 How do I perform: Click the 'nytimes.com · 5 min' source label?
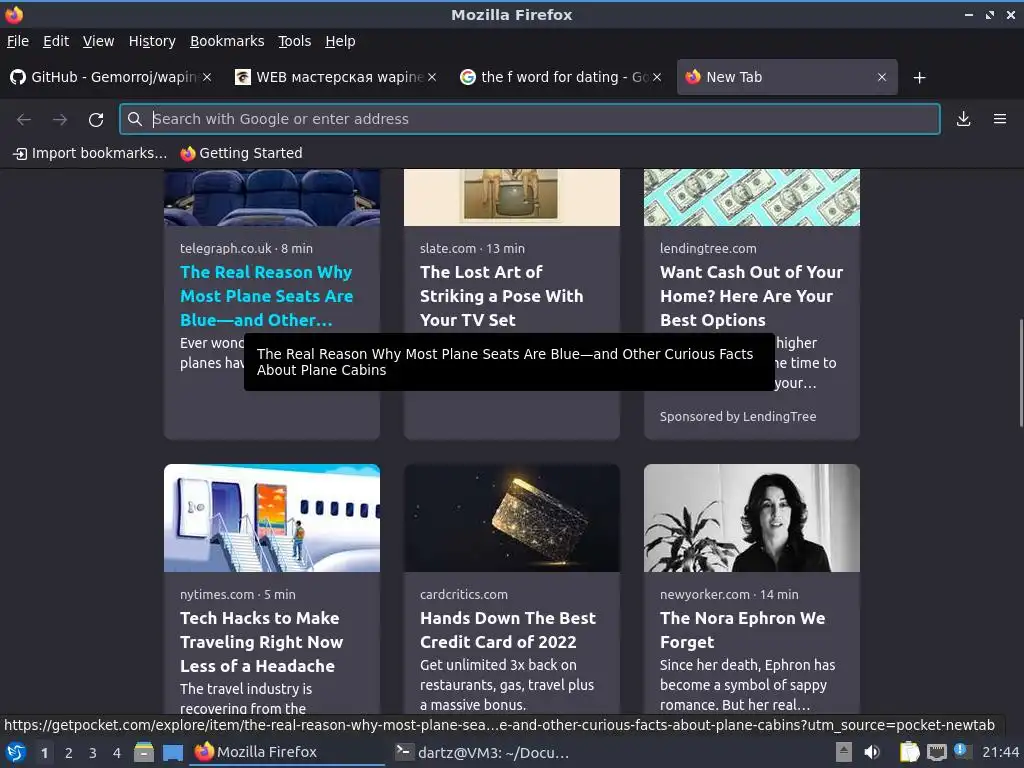click(x=238, y=595)
